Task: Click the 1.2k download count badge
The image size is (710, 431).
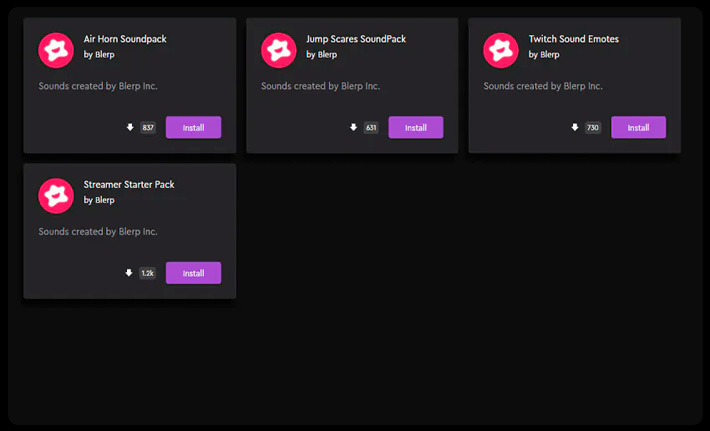Action: 148,273
